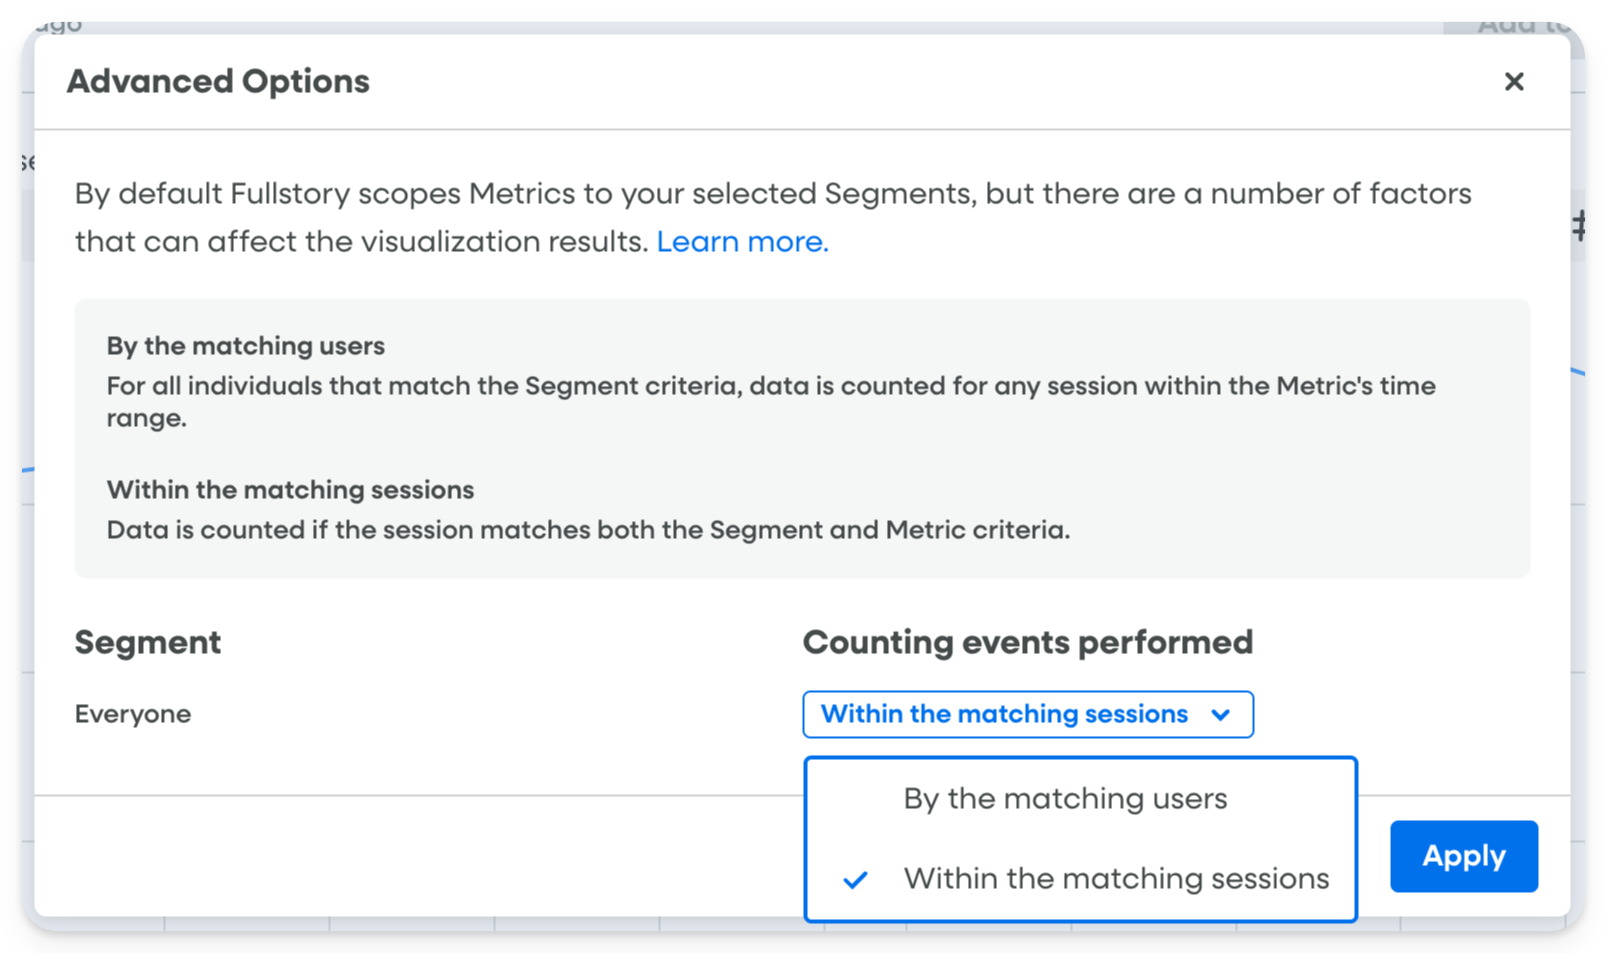Click the Counting events performed heading

pos(1027,642)
